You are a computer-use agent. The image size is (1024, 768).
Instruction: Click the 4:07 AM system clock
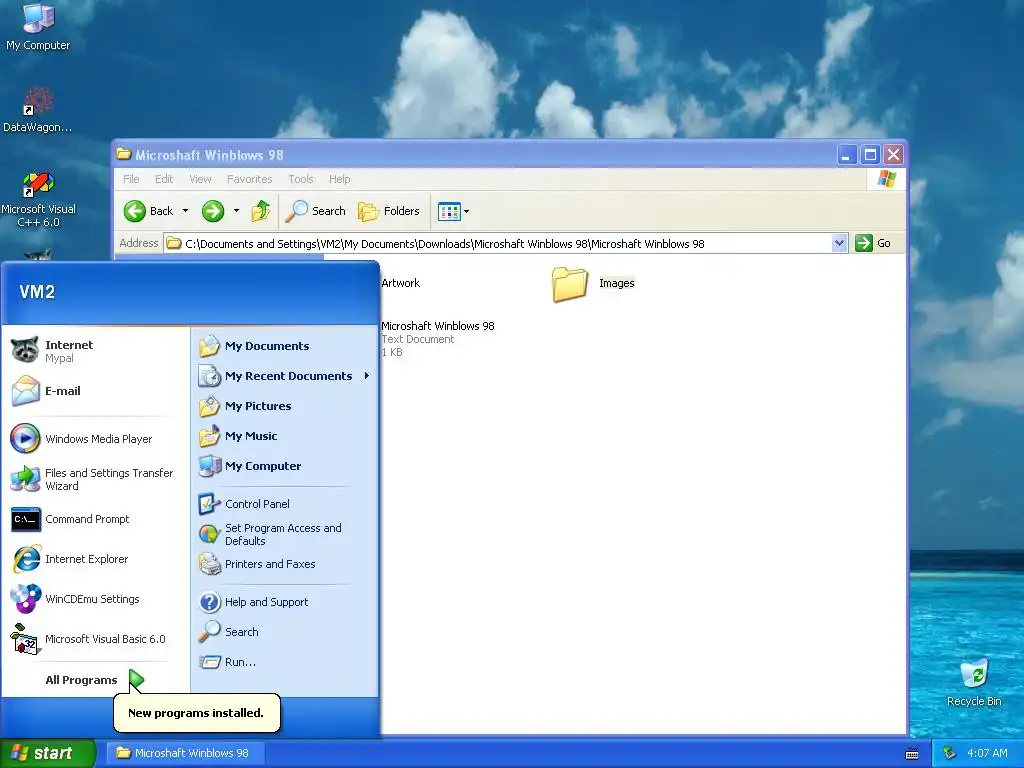(x=987, y=753)
